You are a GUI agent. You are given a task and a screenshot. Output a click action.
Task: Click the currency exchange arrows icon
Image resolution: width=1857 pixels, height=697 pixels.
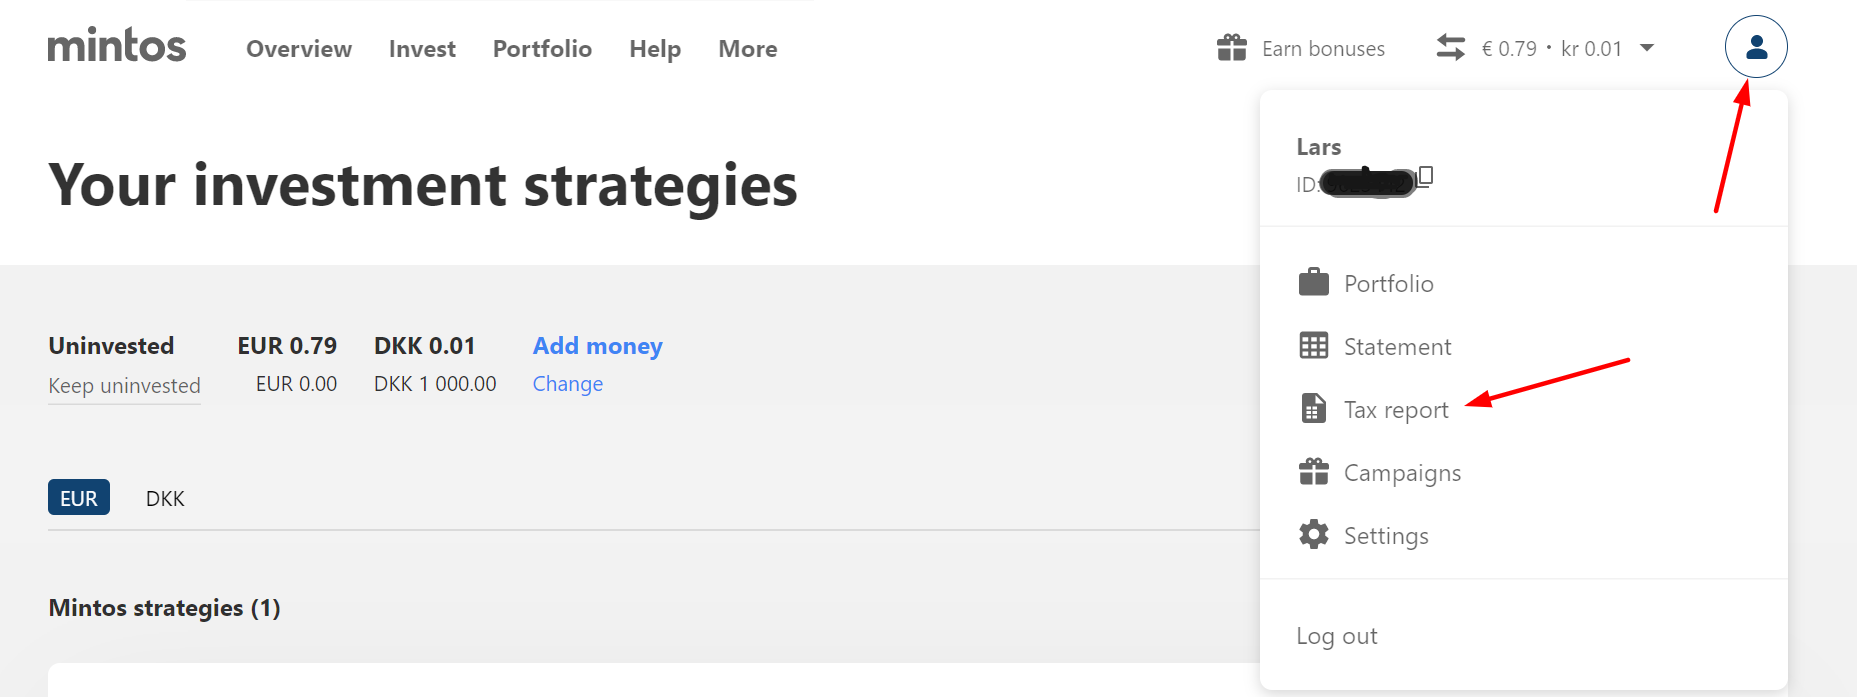click(1451, 47)
